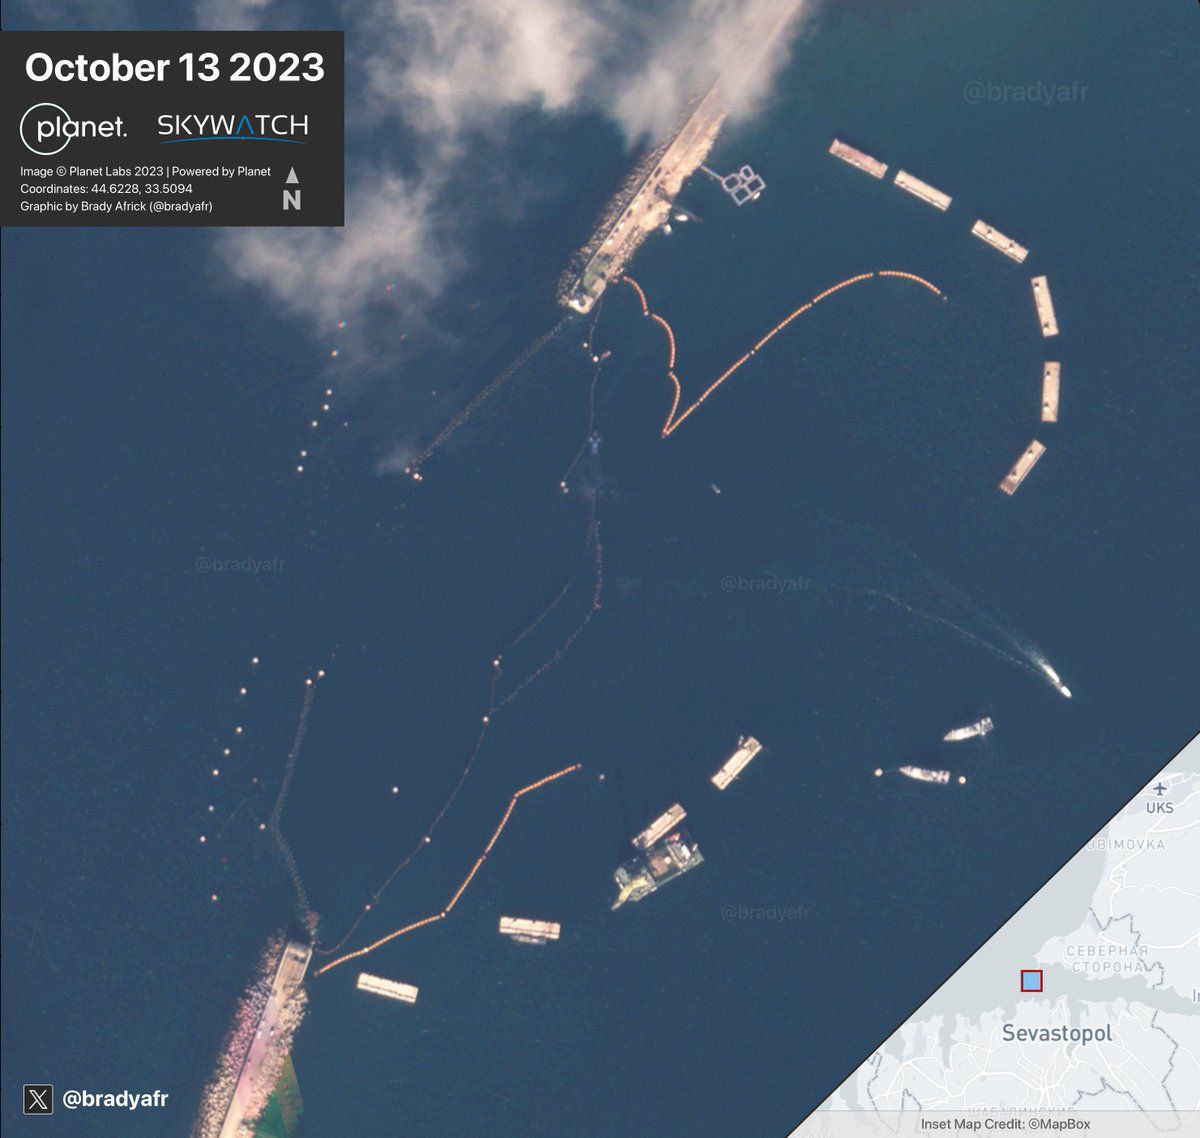Click the X social media logo
1200x1138 pixels.
pyautogui.click(x=38, y=1099)
